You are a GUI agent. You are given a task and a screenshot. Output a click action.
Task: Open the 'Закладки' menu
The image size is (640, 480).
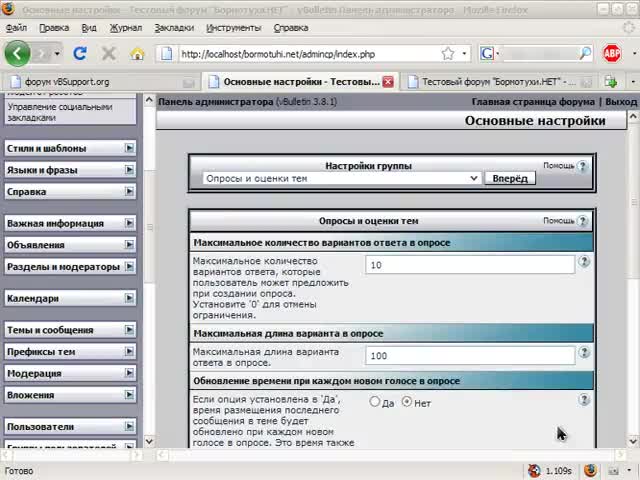[x=174, y=28]
